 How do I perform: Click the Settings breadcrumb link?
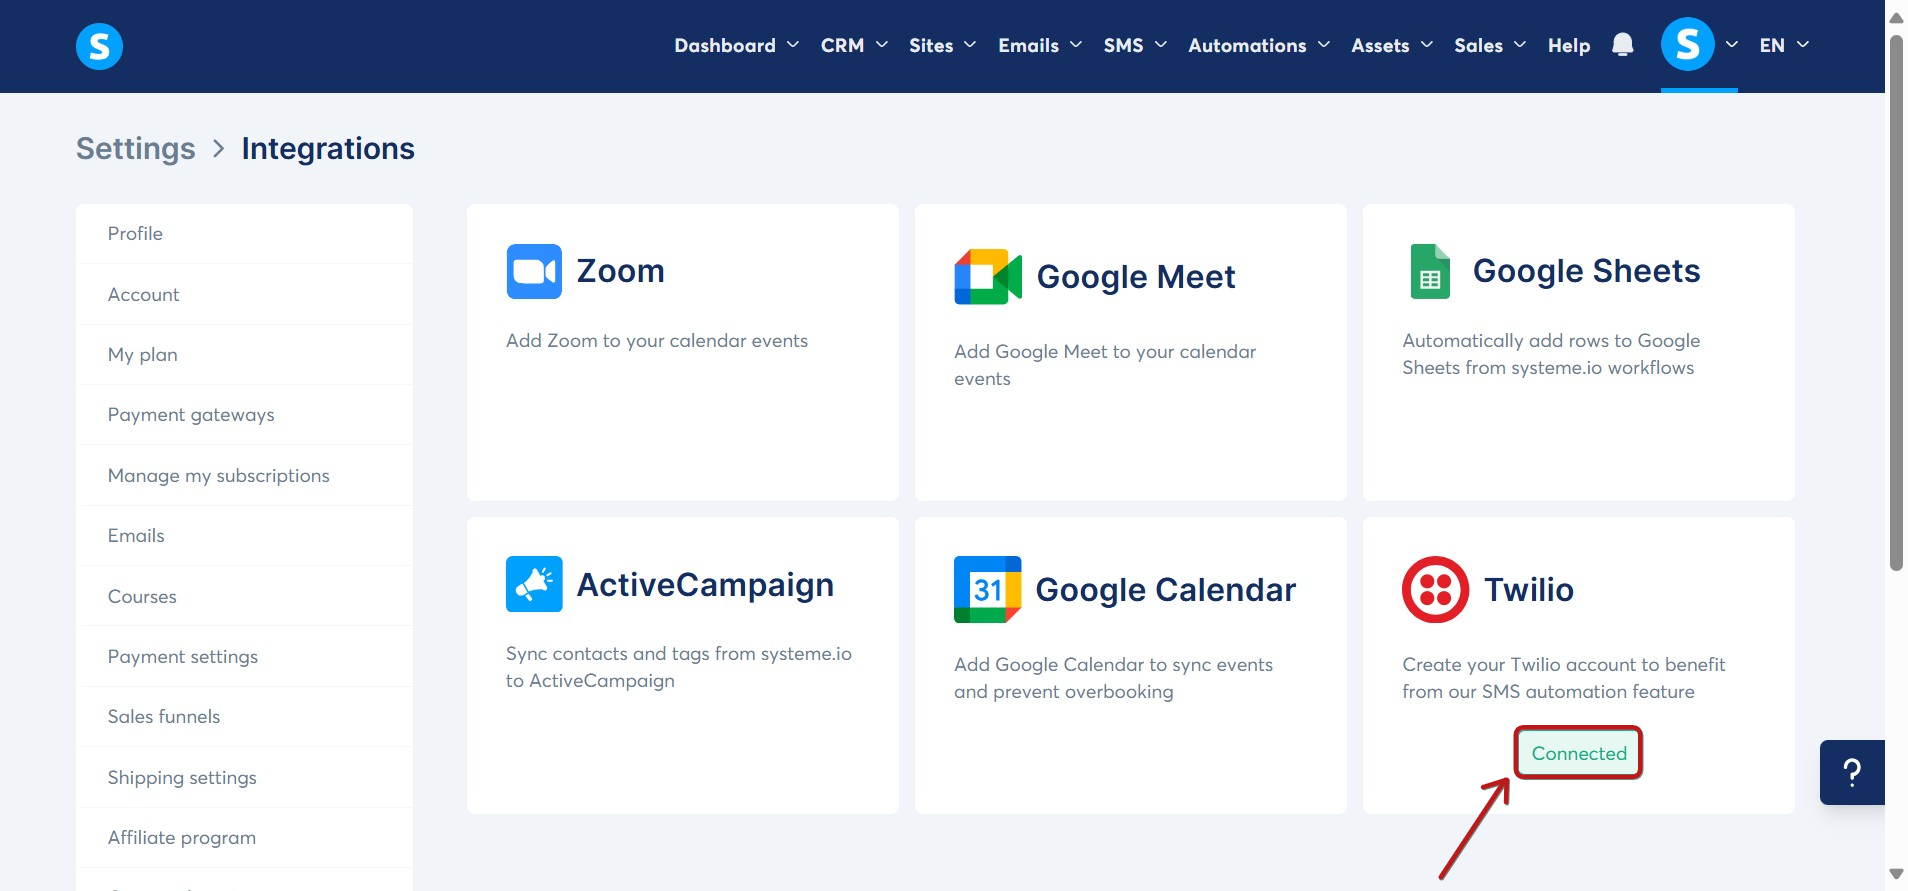click(136, 149)
